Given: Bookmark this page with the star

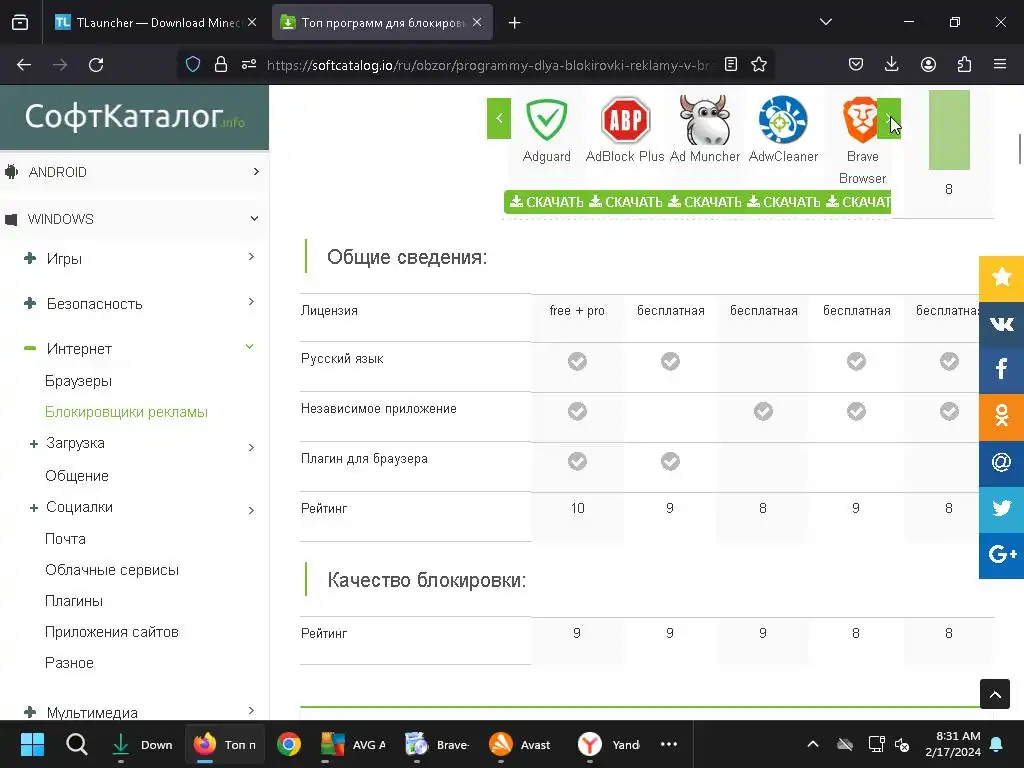Looking at the screenshot, I should point(759,65).
